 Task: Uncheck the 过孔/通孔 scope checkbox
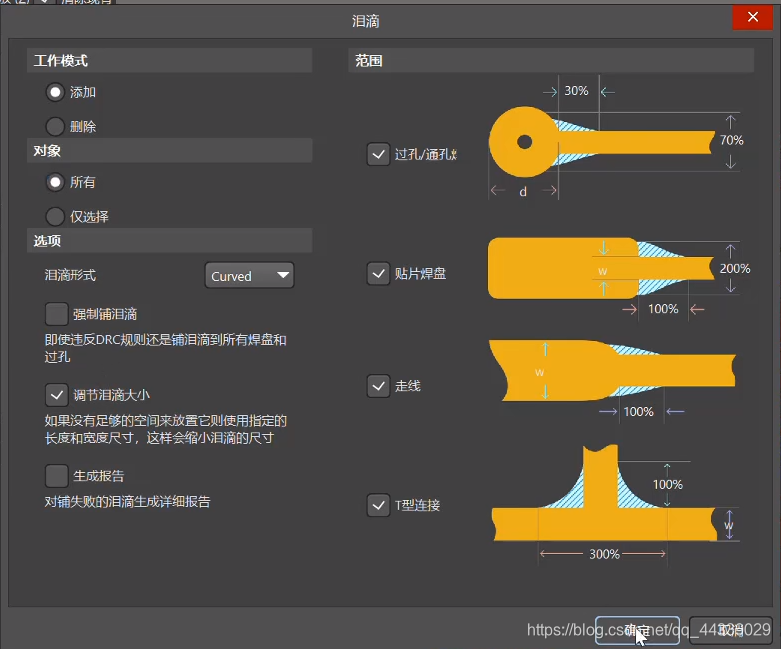378,154
